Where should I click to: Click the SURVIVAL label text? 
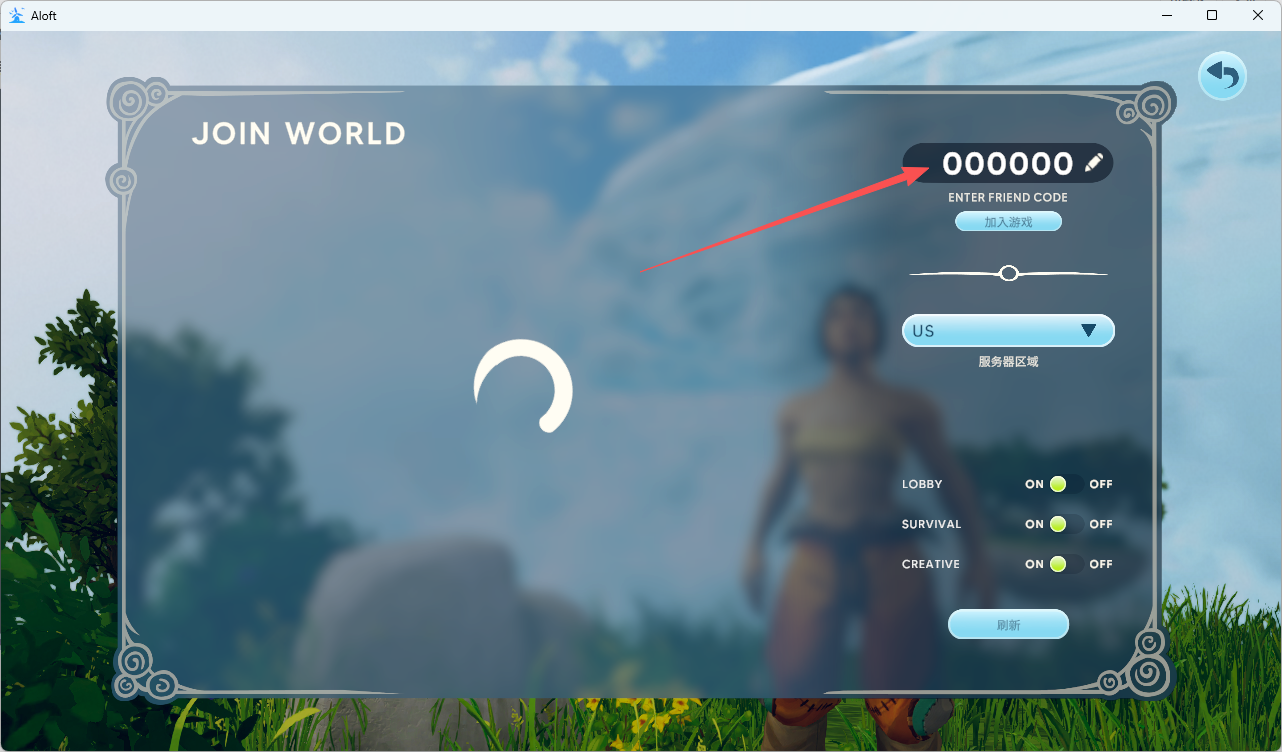coord(931,524)
